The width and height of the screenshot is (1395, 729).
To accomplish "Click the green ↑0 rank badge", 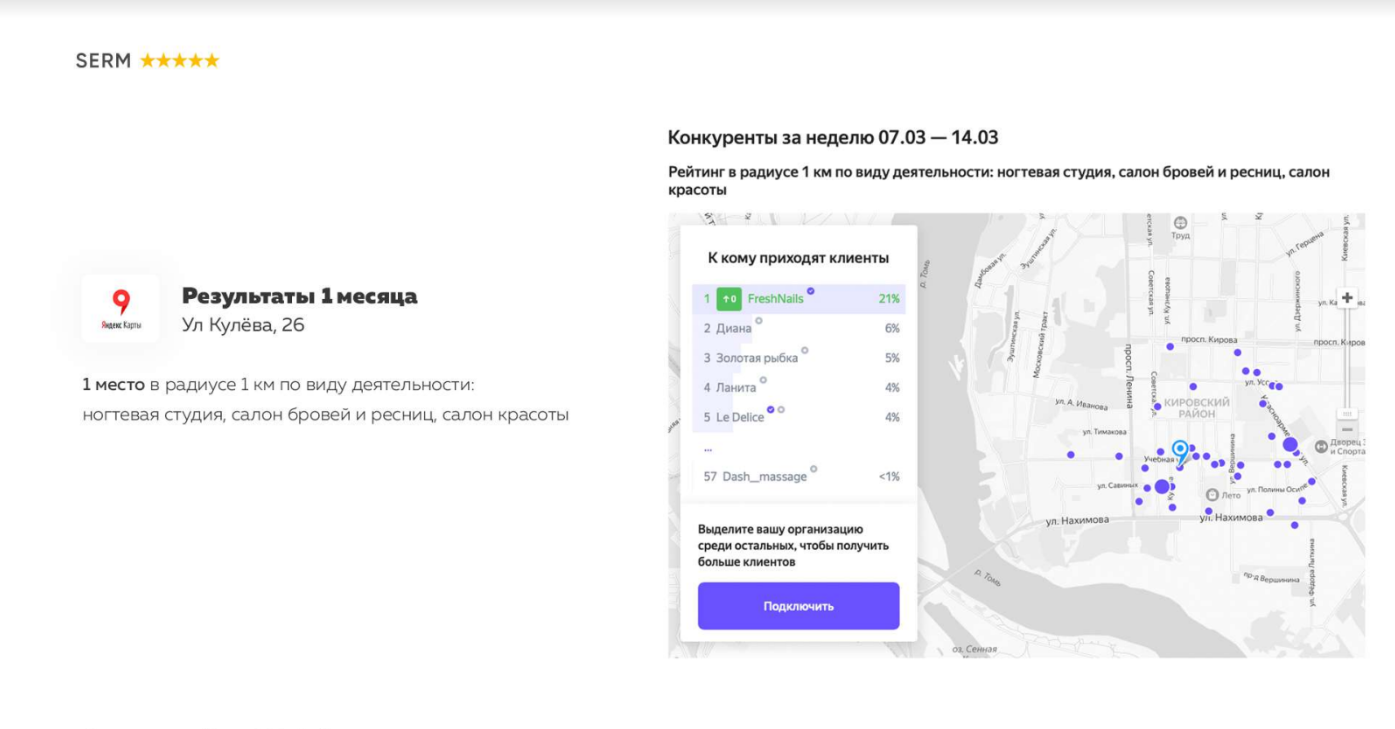I will click(x=729, y=298).
